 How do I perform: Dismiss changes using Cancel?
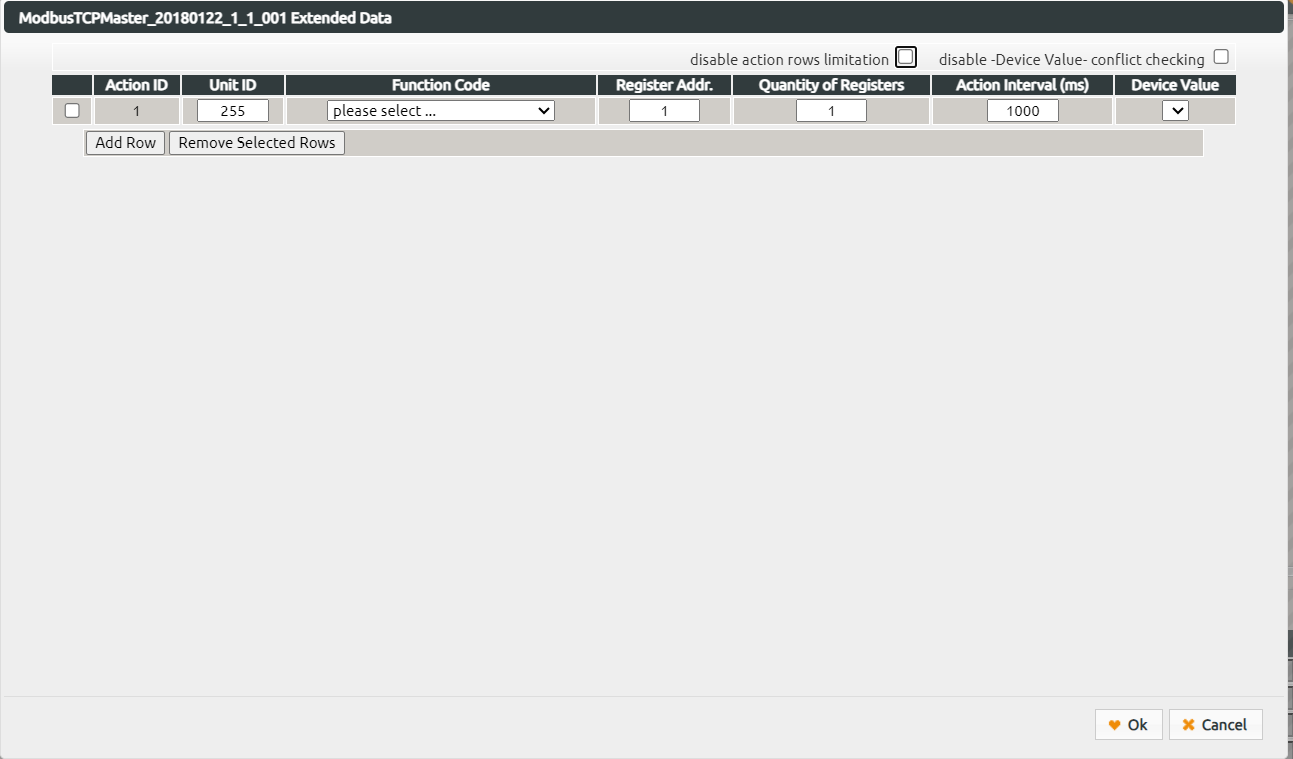click(1215, 724)
